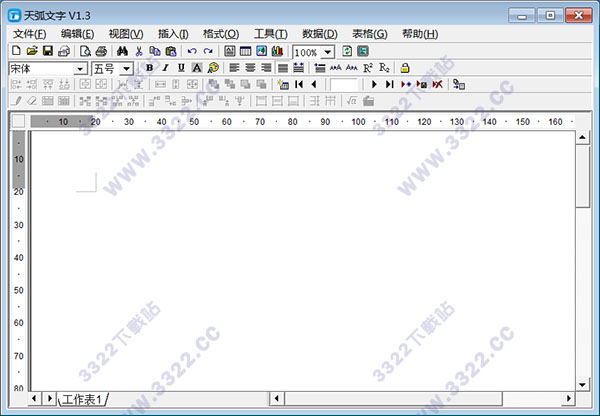Click the yellow padlock lock icon
The image size is (600, 416).
coord(405,68)
